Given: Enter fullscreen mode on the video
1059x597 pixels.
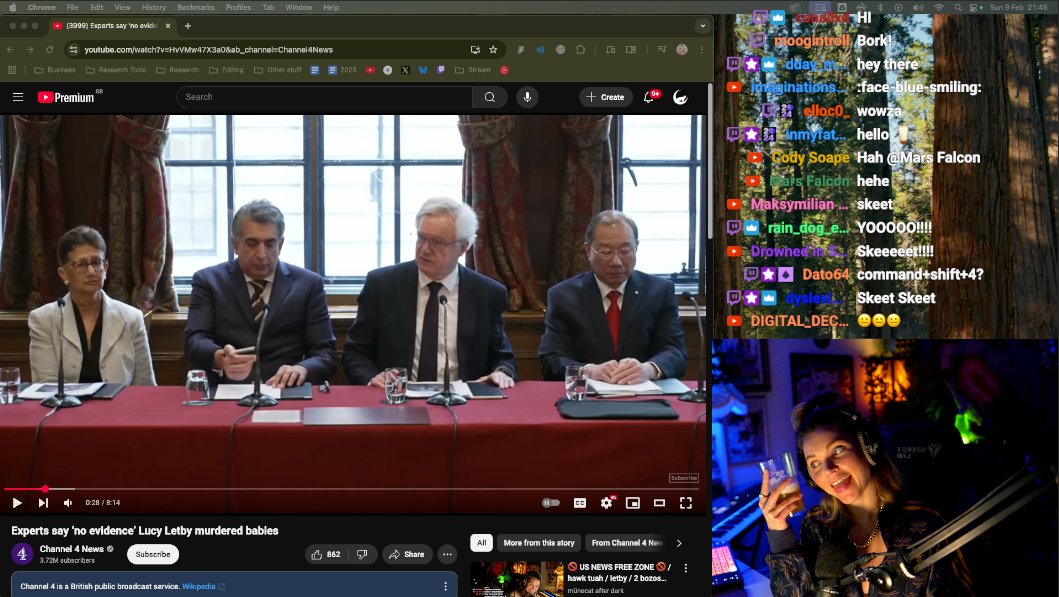Looking at the screenshot, I should (686, 503).
